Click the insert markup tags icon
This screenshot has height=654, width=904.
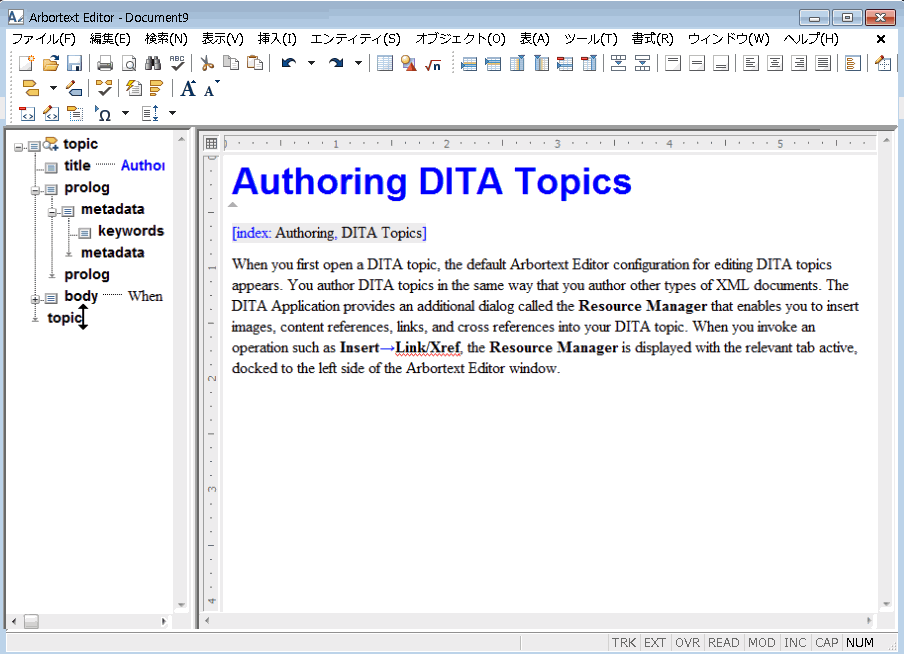pos(31,88)
